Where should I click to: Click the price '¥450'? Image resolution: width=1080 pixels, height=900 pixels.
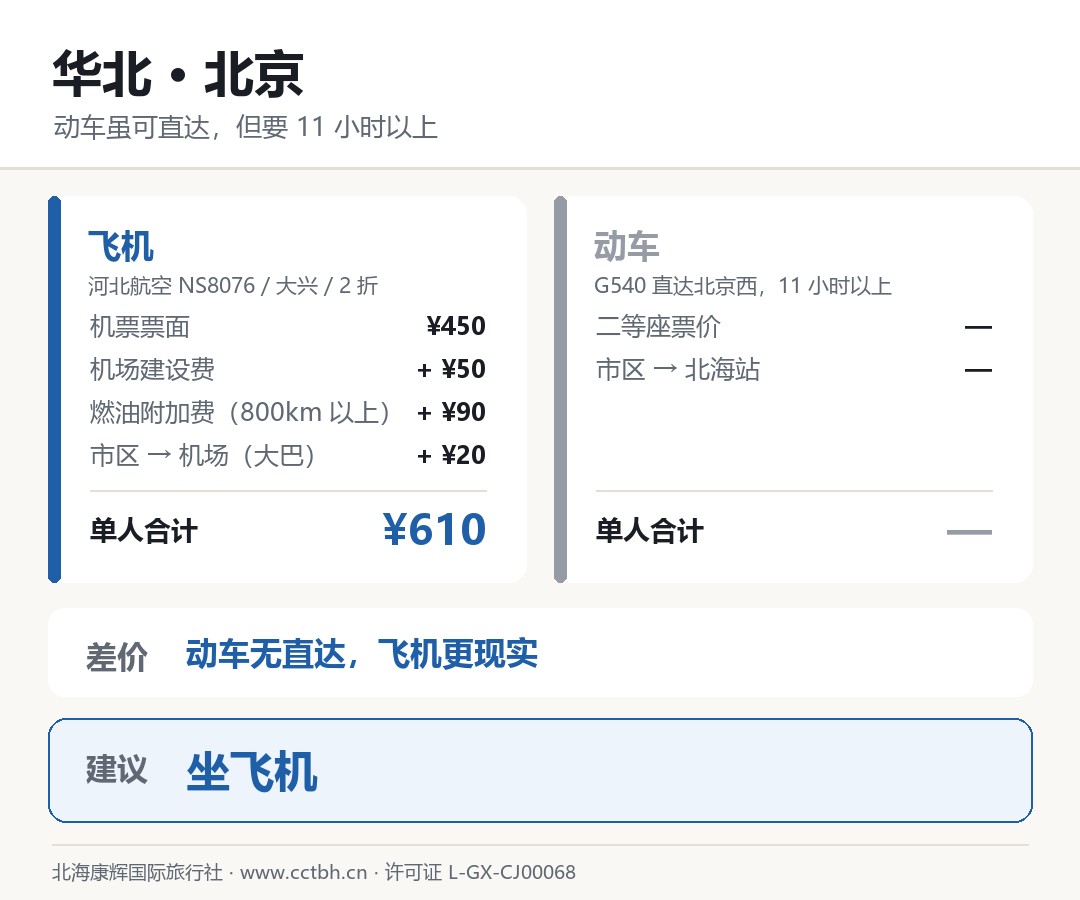click(456, 326)
